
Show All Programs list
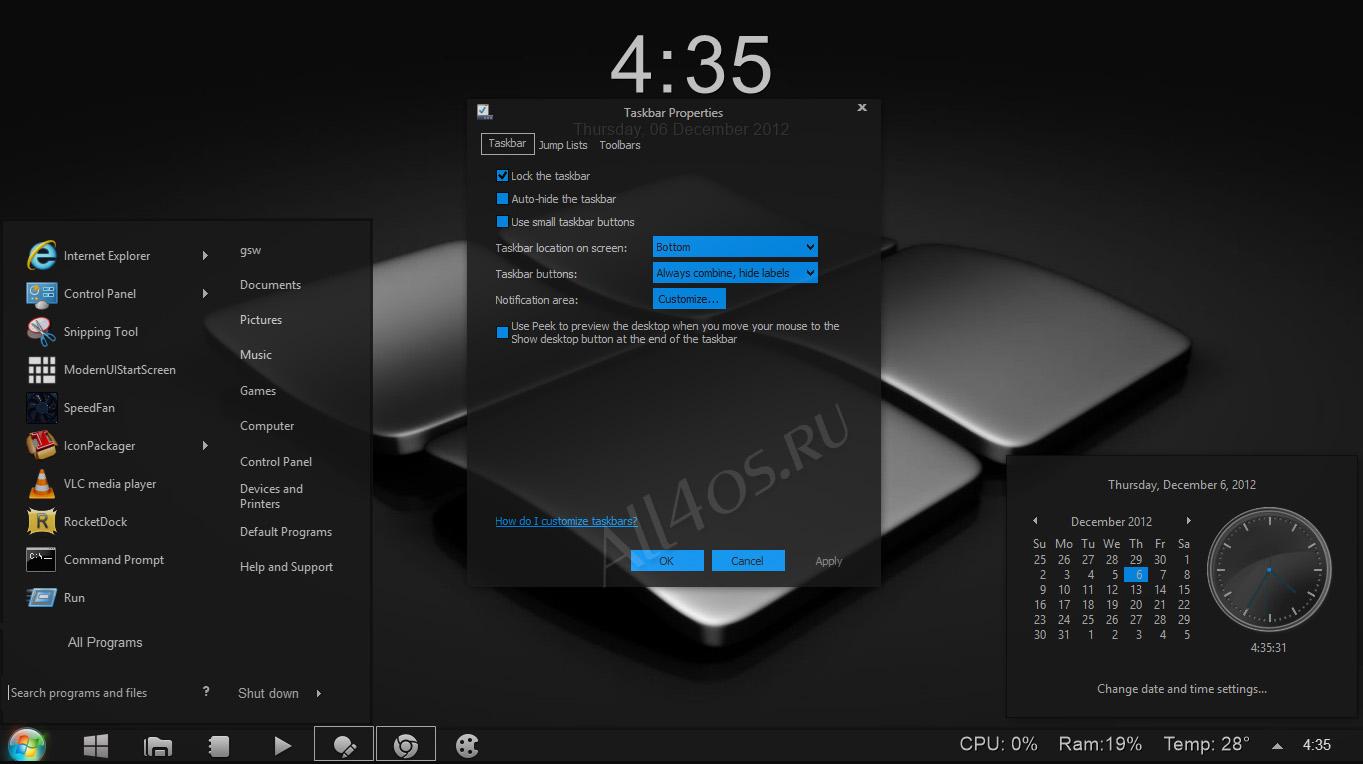pyautogui.click(x=105, y=643)
